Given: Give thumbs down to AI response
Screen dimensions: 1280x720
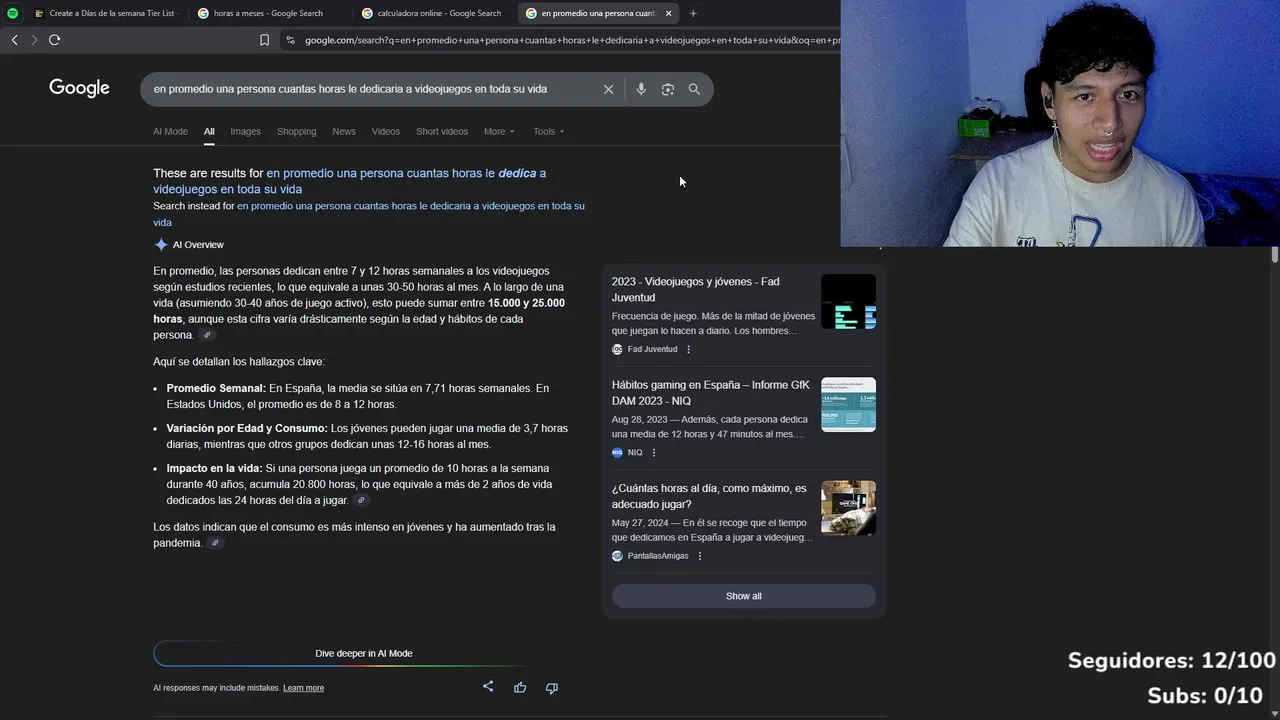Looking at the screenshot, I should coord(551,687).
